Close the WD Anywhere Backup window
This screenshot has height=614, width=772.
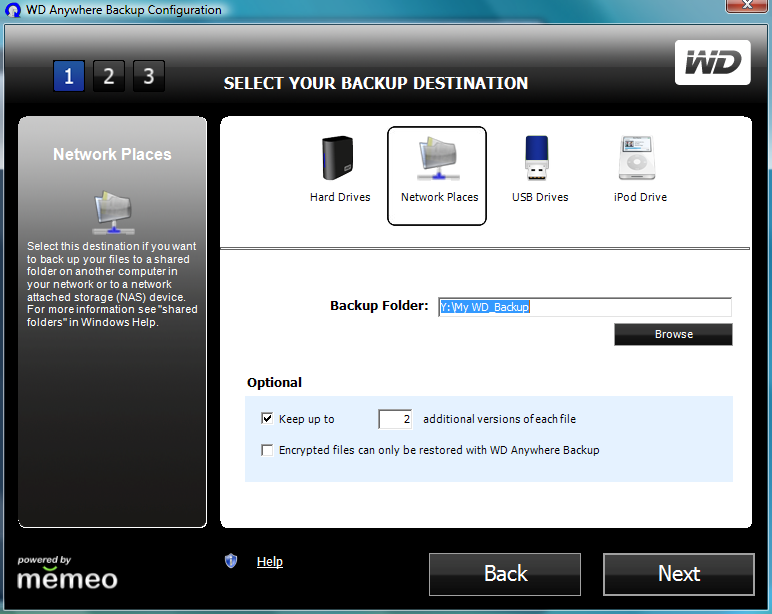click(x=747, y=4)
